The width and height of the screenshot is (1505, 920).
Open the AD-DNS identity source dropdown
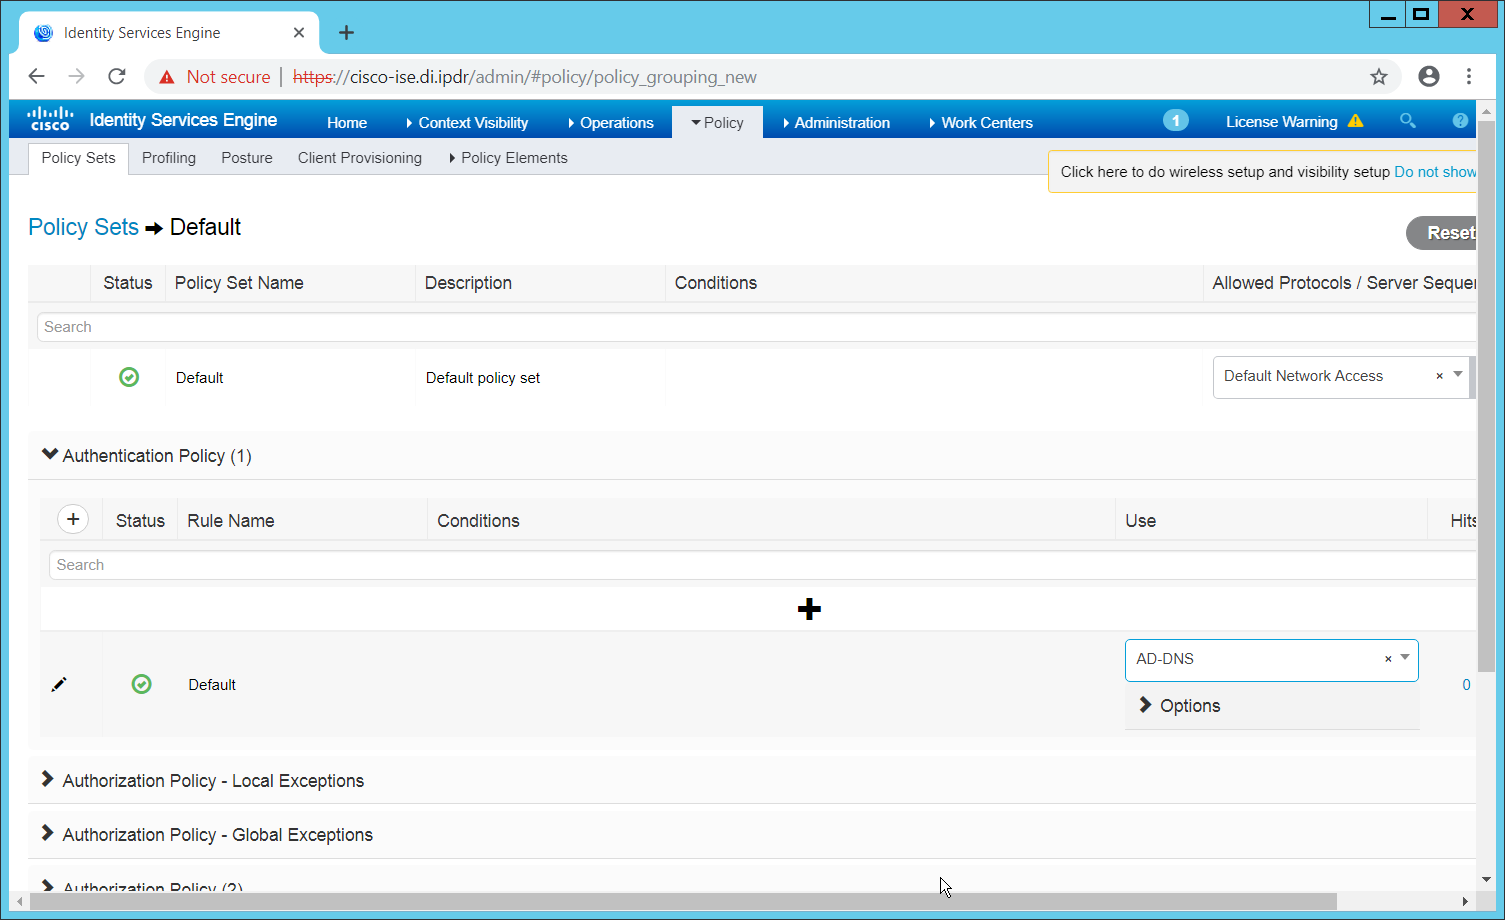point(1405,658)
